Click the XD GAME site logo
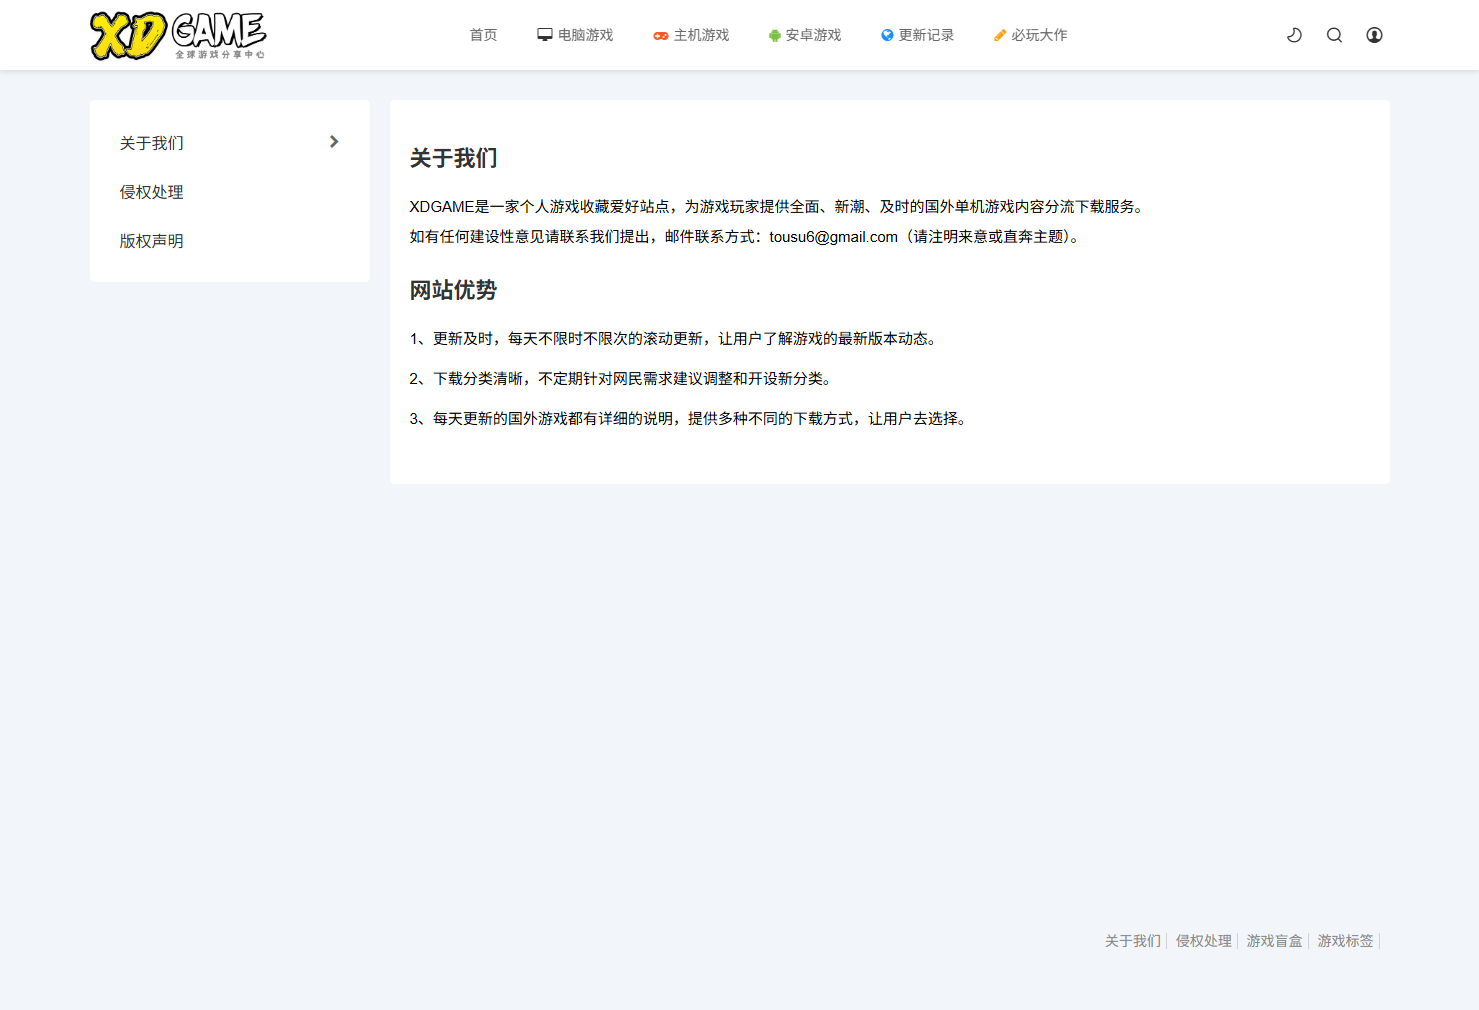The height and width of the screenshot is (1010, 1479). [x=178, y=36]
